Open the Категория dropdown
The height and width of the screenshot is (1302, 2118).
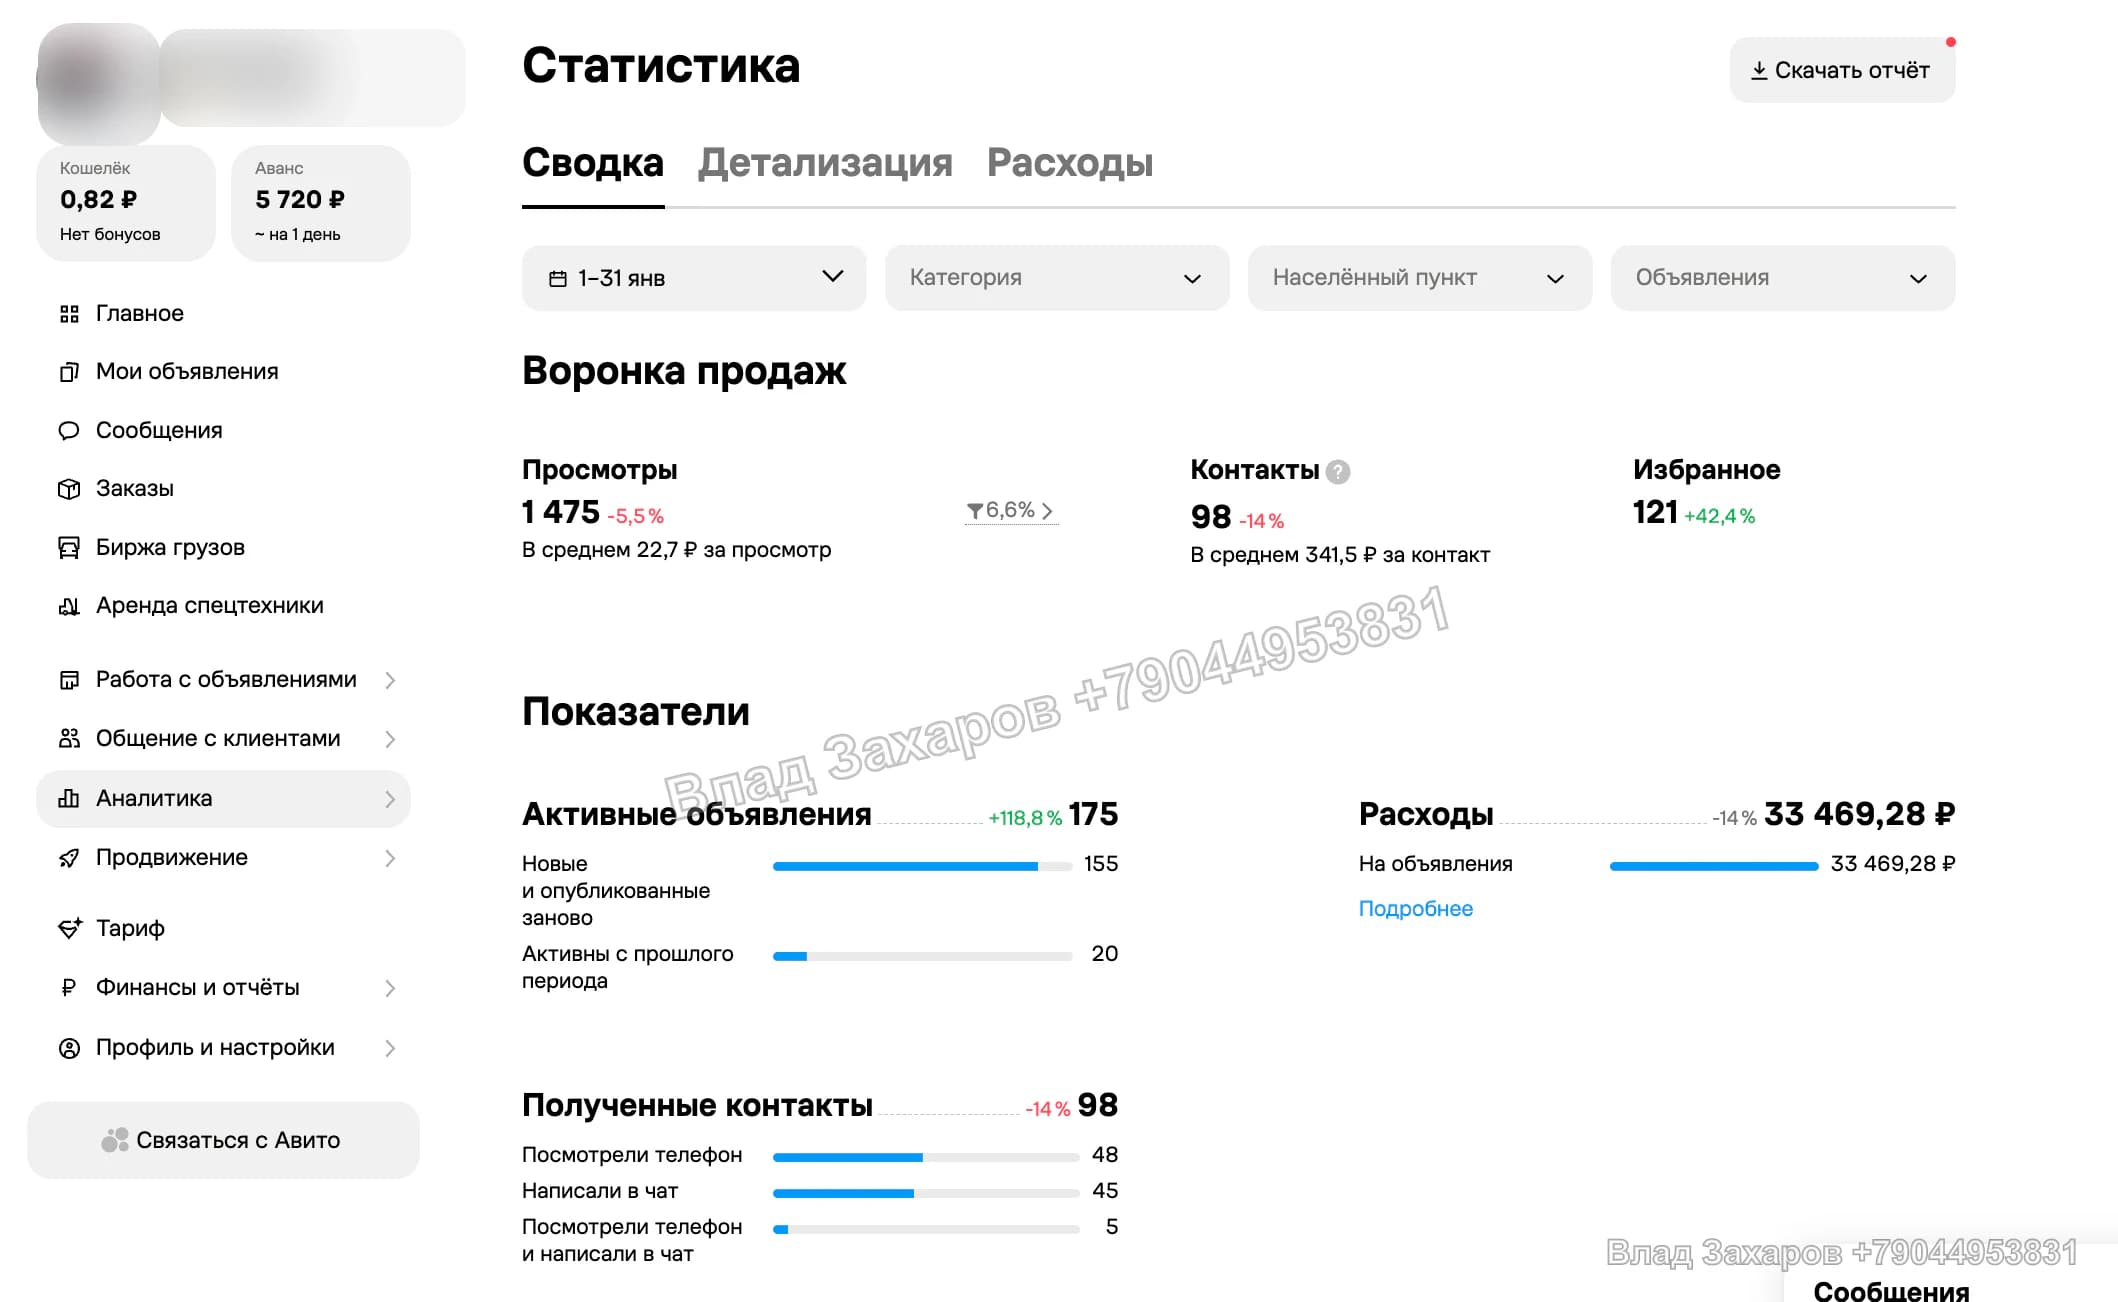pos(1057,278)
